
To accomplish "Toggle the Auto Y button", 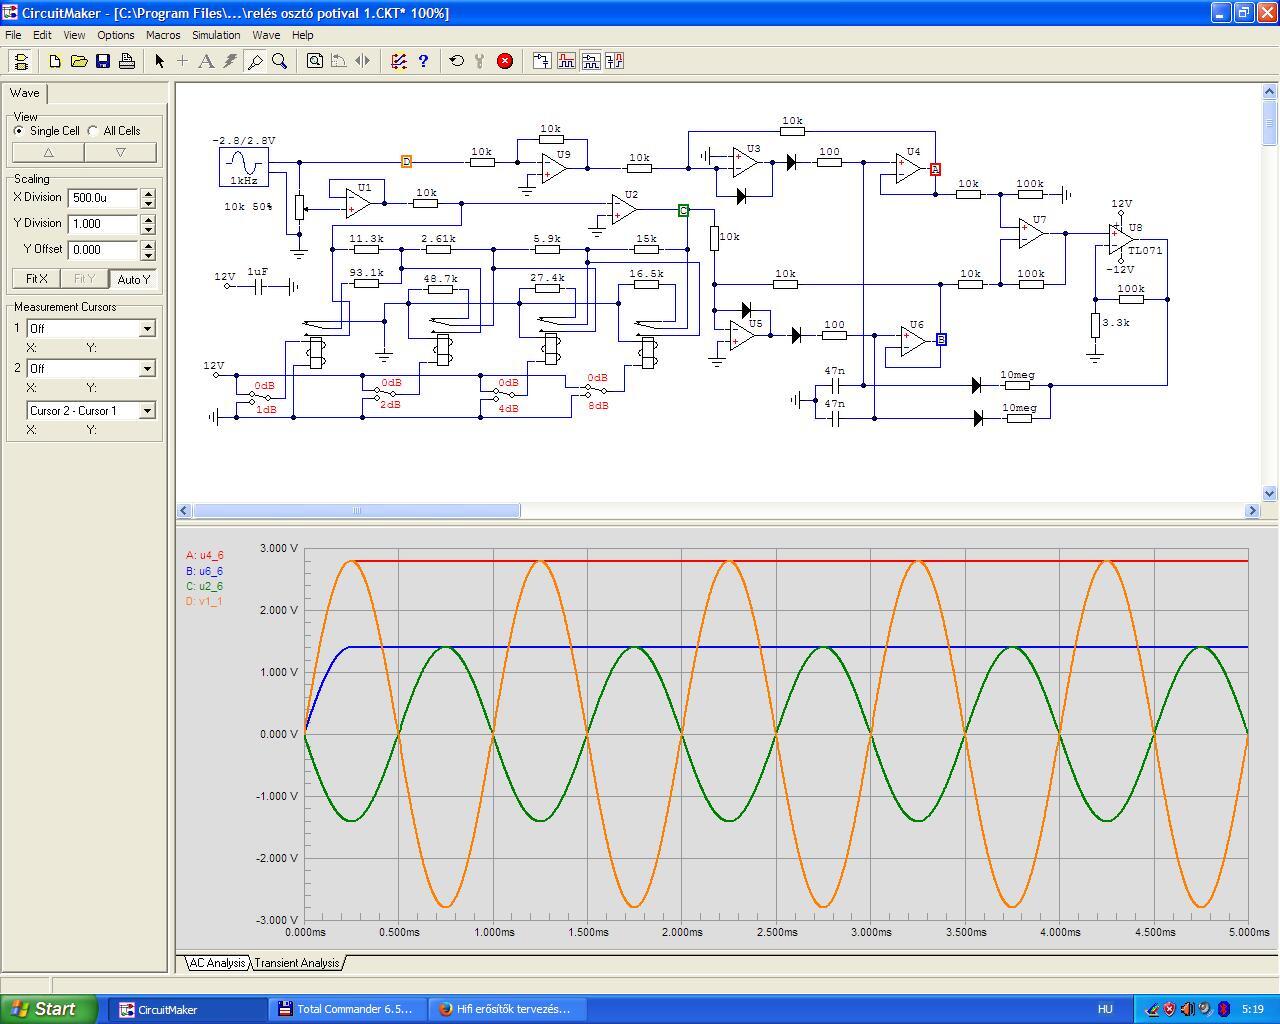I will point(133,279).
